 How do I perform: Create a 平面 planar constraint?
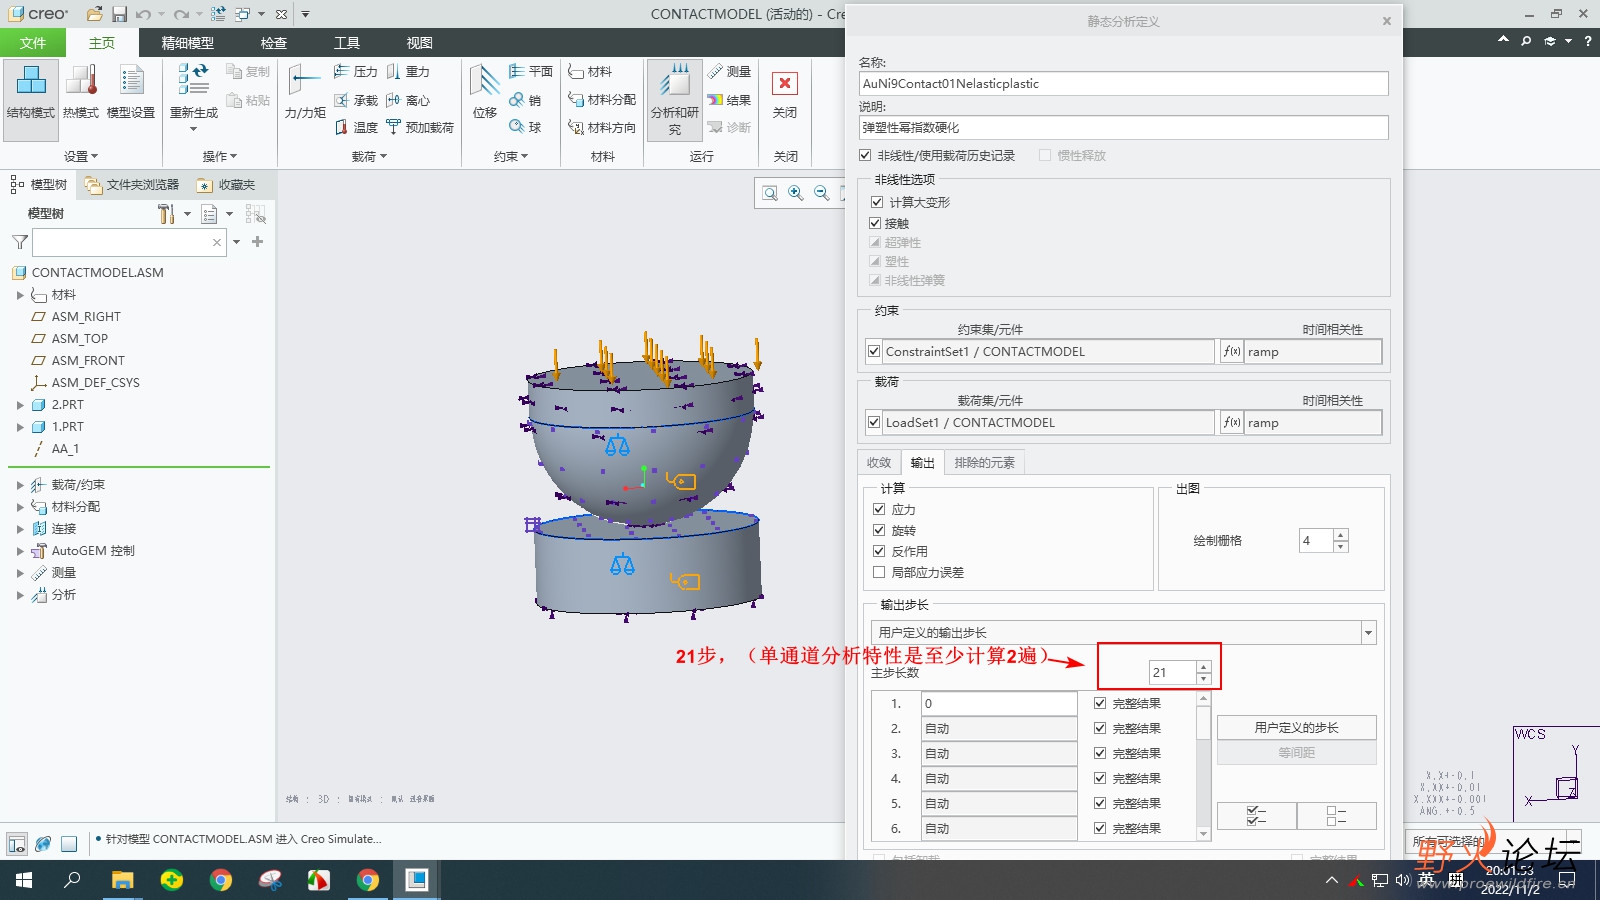click(531, 71)
